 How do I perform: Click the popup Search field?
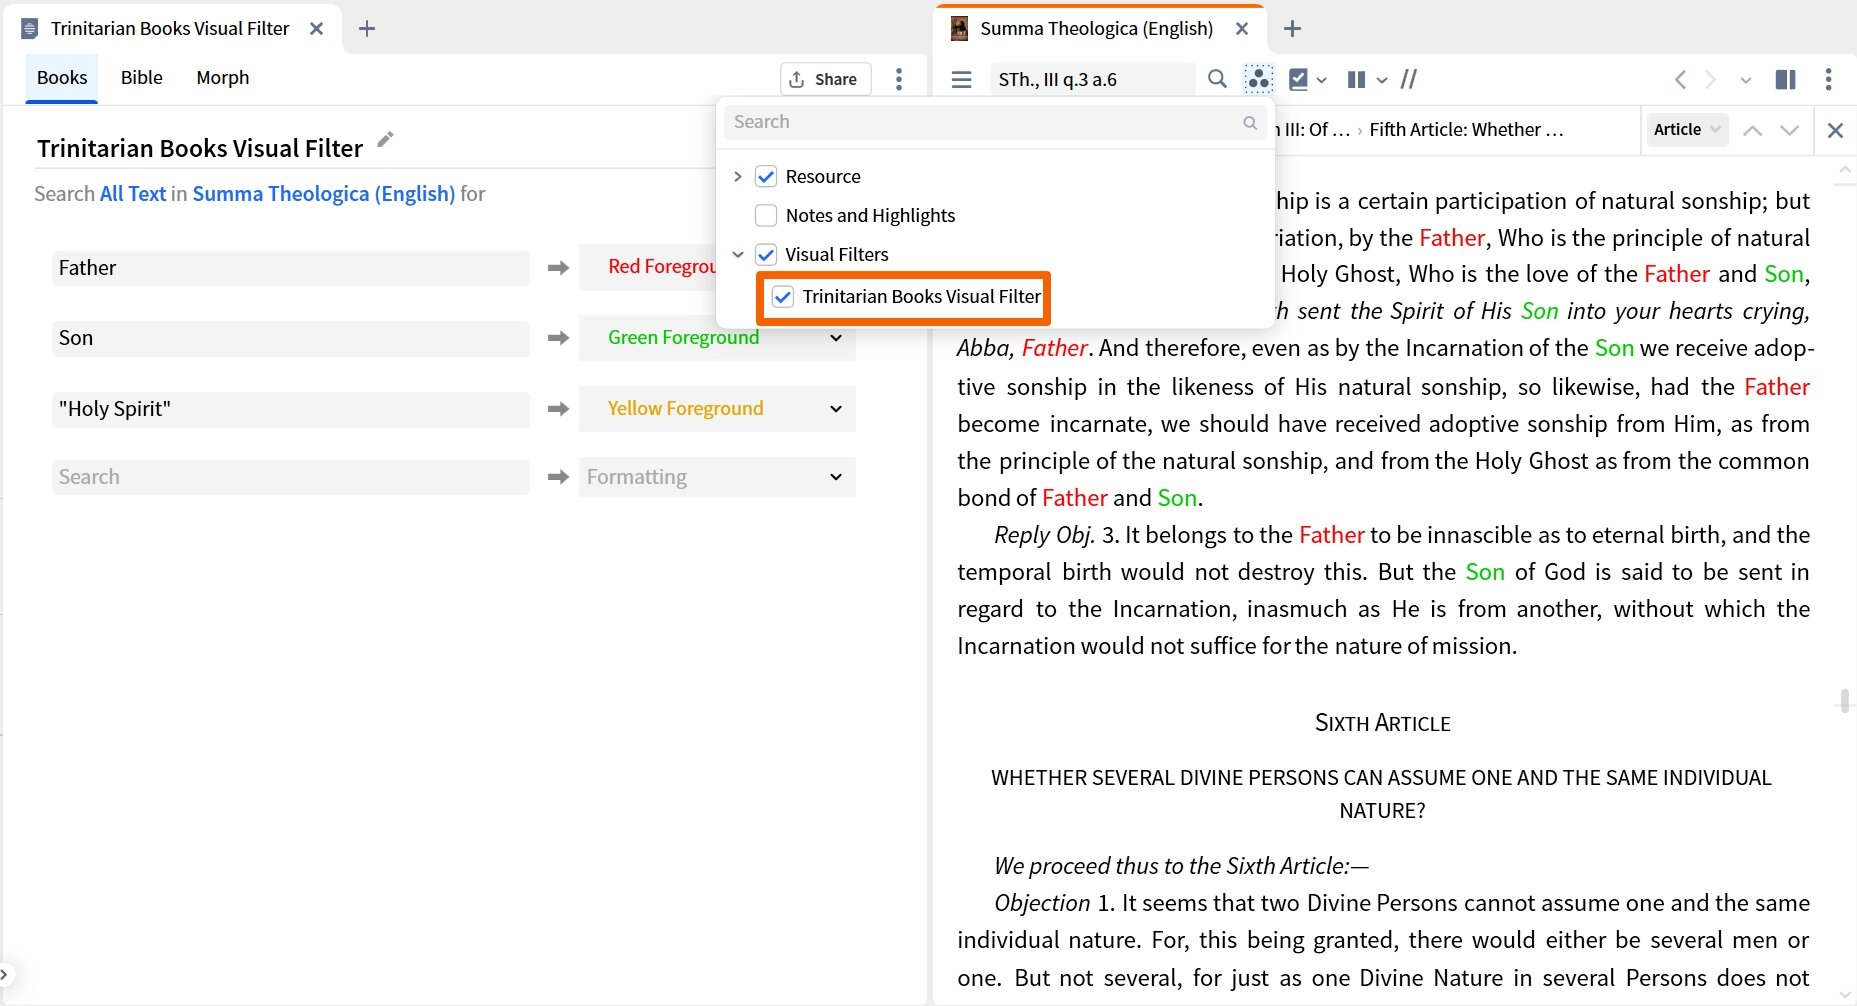(x=995, y=122)
